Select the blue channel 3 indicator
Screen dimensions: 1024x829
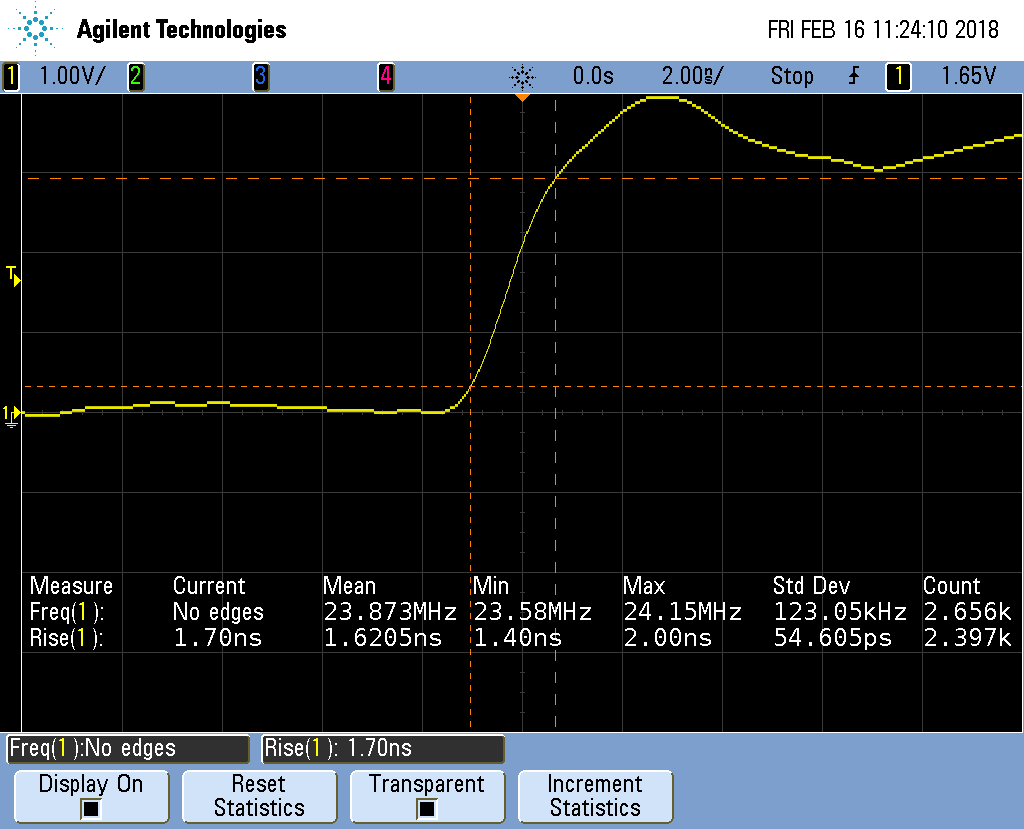[260, 76]
